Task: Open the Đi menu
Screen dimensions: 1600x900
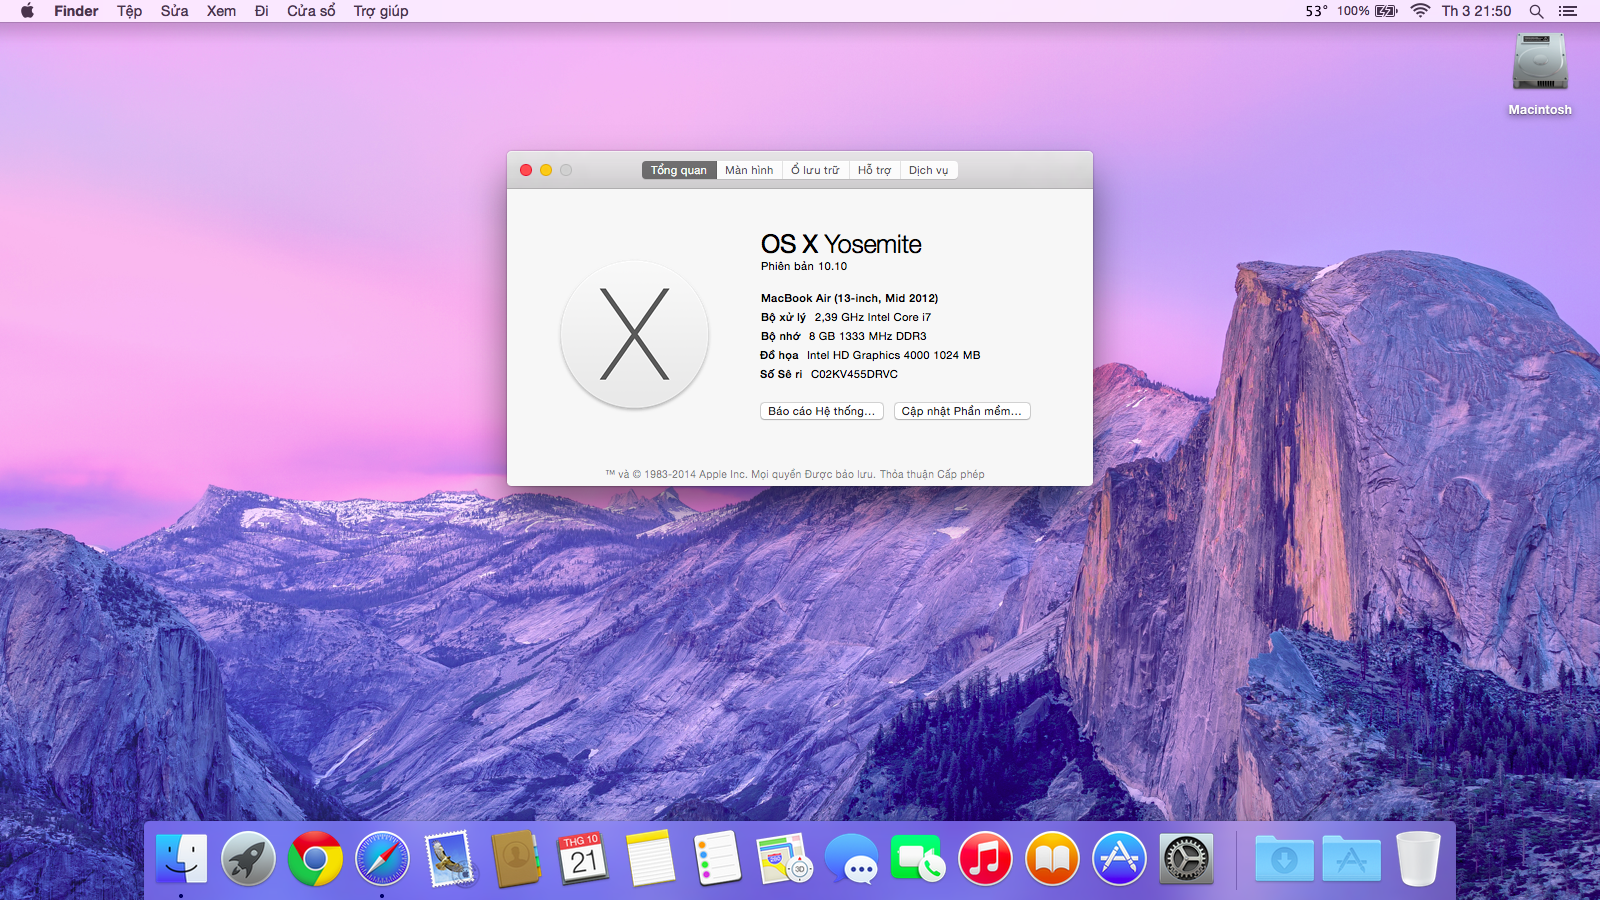Action: click(261, 11)
